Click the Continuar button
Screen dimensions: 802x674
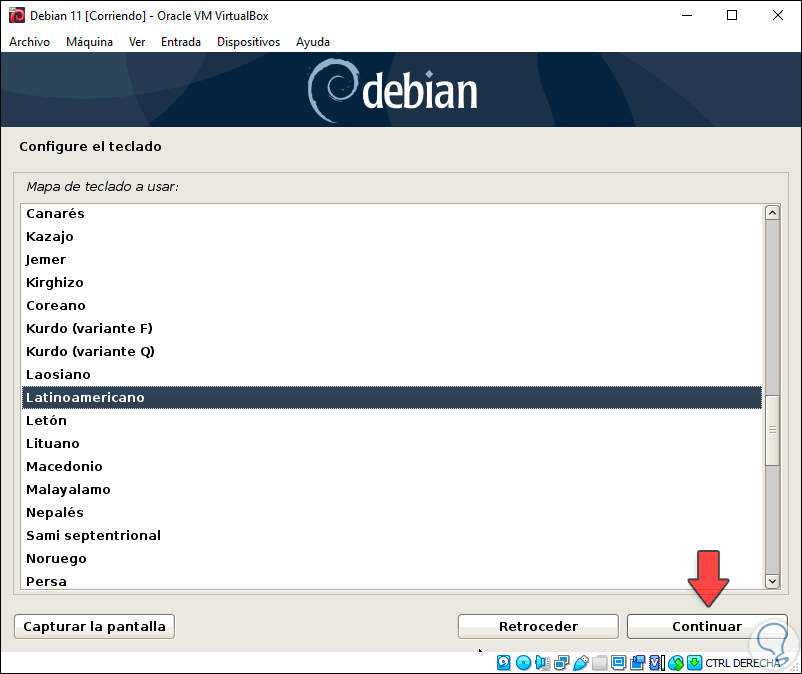coord(707,626)
